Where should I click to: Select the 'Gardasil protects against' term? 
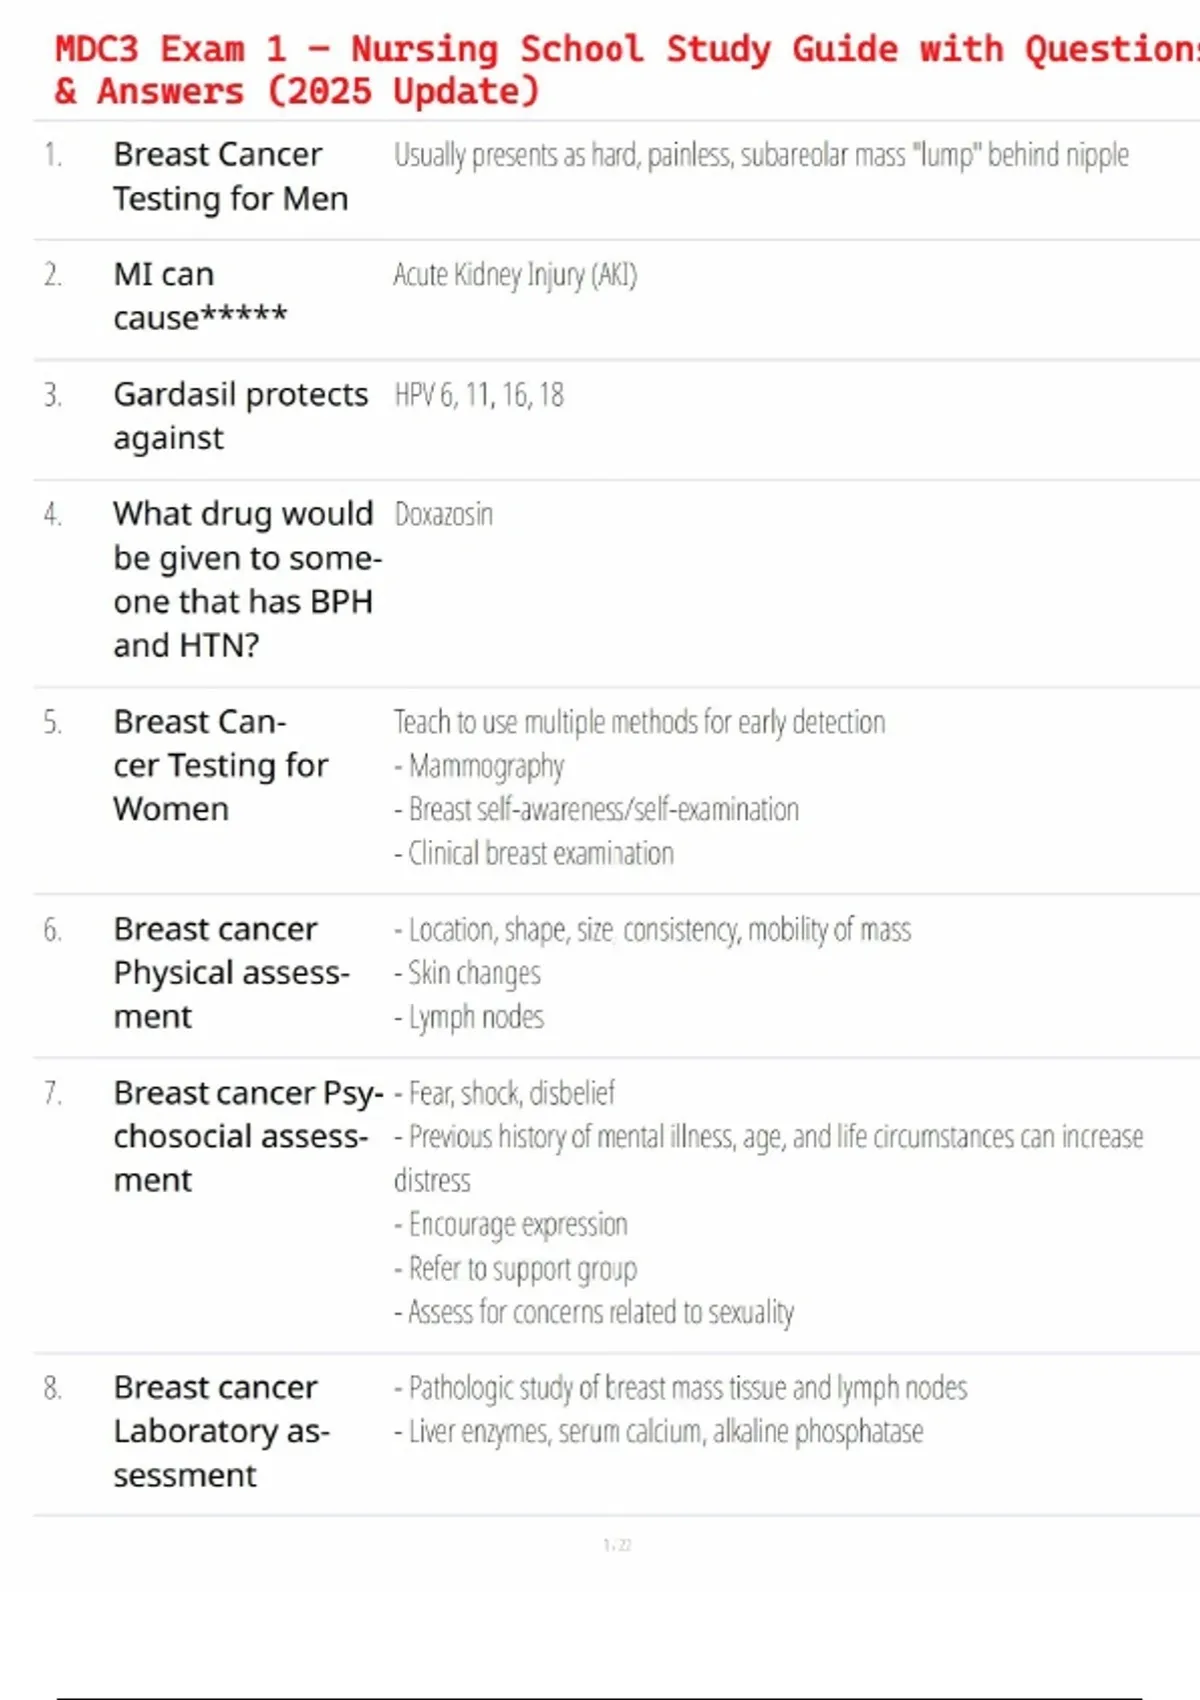[x=240, y=416]
